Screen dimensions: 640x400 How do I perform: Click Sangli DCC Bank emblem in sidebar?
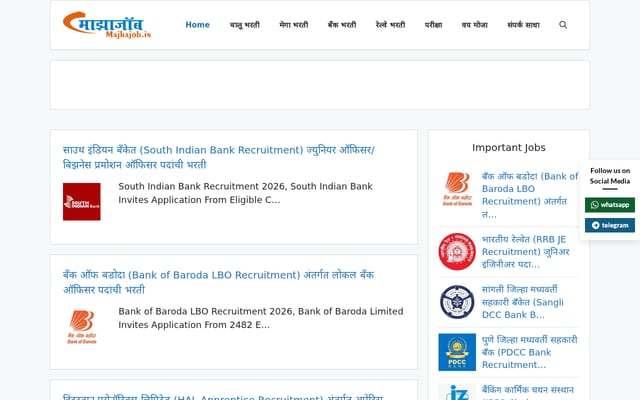[x=457, y=302]
